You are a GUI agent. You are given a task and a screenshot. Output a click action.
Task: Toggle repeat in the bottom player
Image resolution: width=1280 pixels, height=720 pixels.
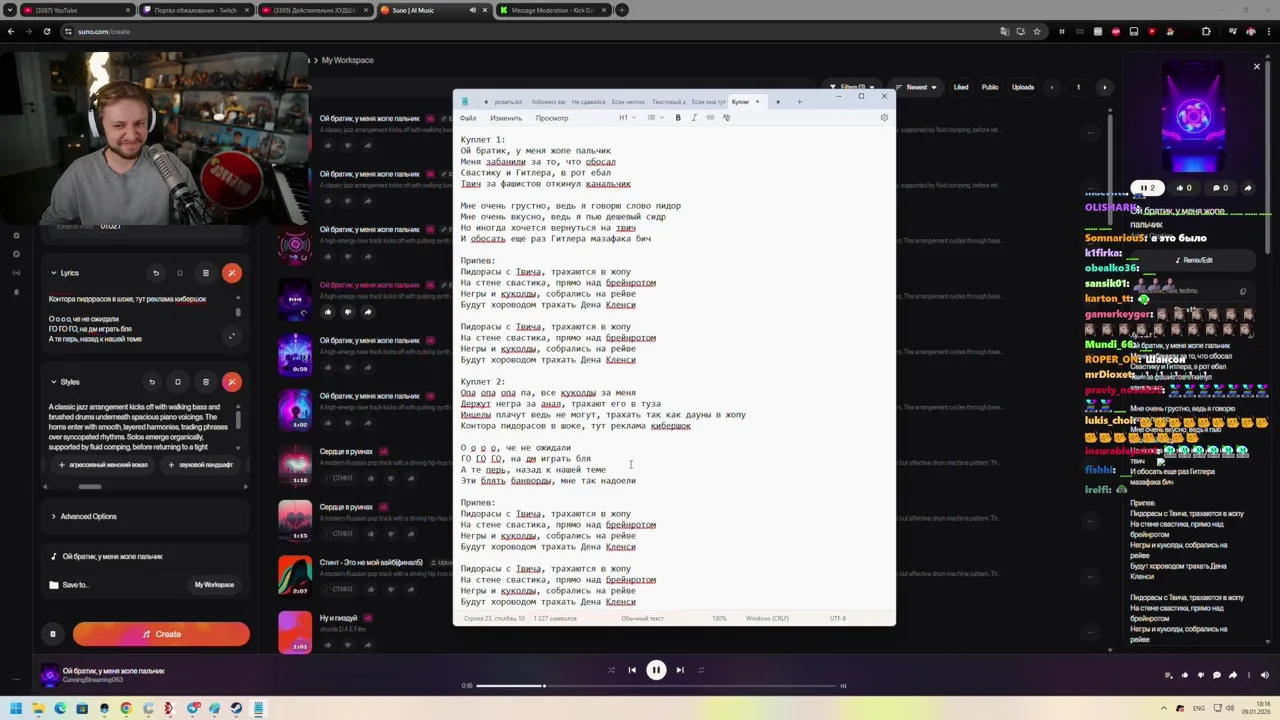pyautogui.click(x=701, y=670)
